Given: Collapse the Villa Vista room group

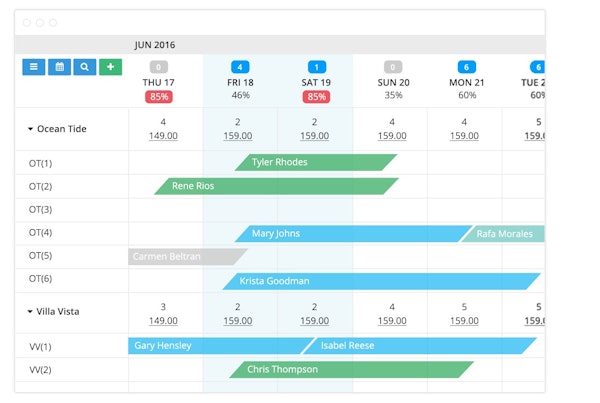Looking at the screenshot, I should click(x=30, y=312).
